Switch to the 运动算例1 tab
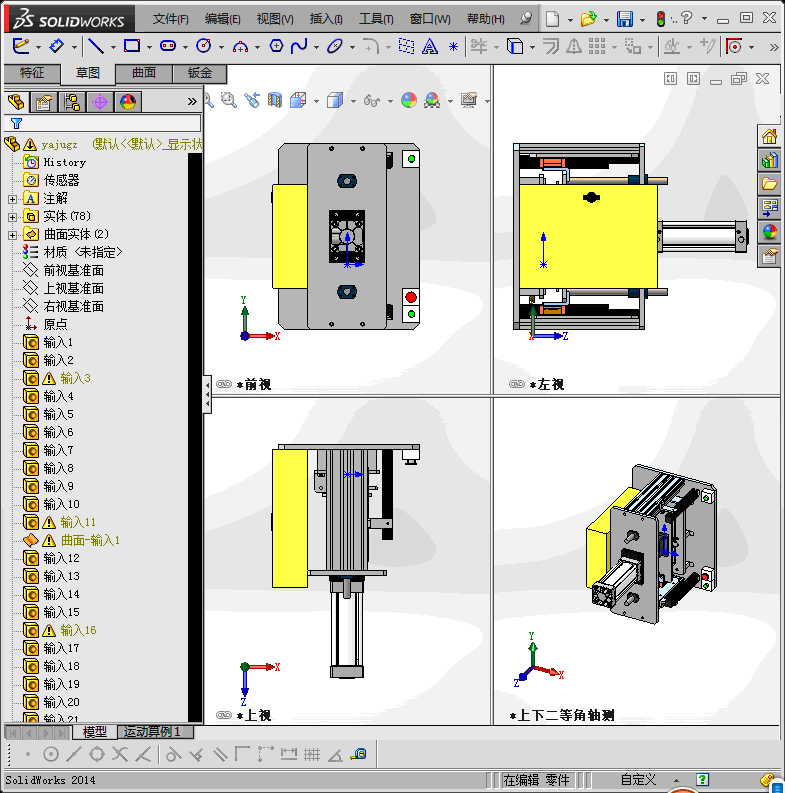This screenshot has height=793, width=785. (155, 732)
